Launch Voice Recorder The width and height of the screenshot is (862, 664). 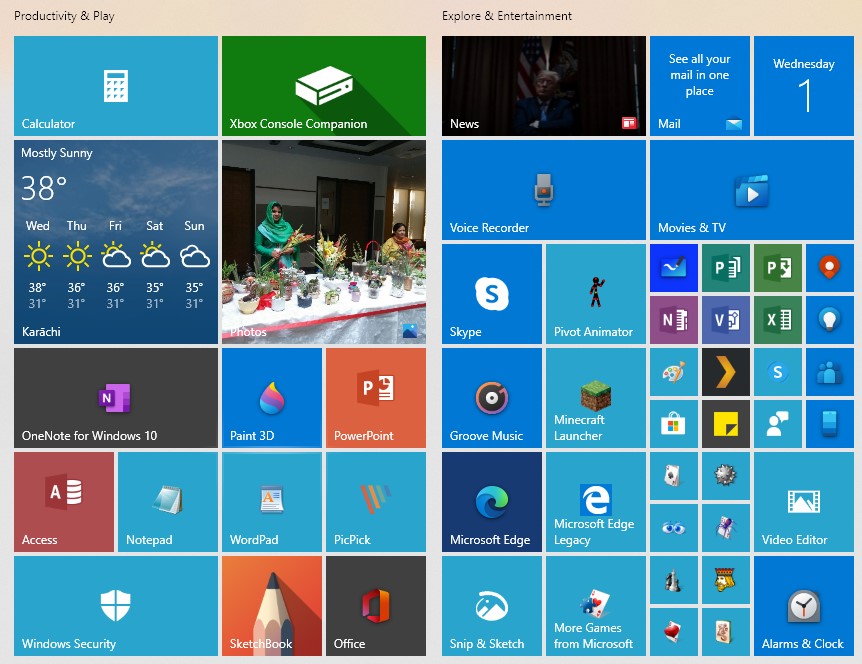click(x=544, y=190)
